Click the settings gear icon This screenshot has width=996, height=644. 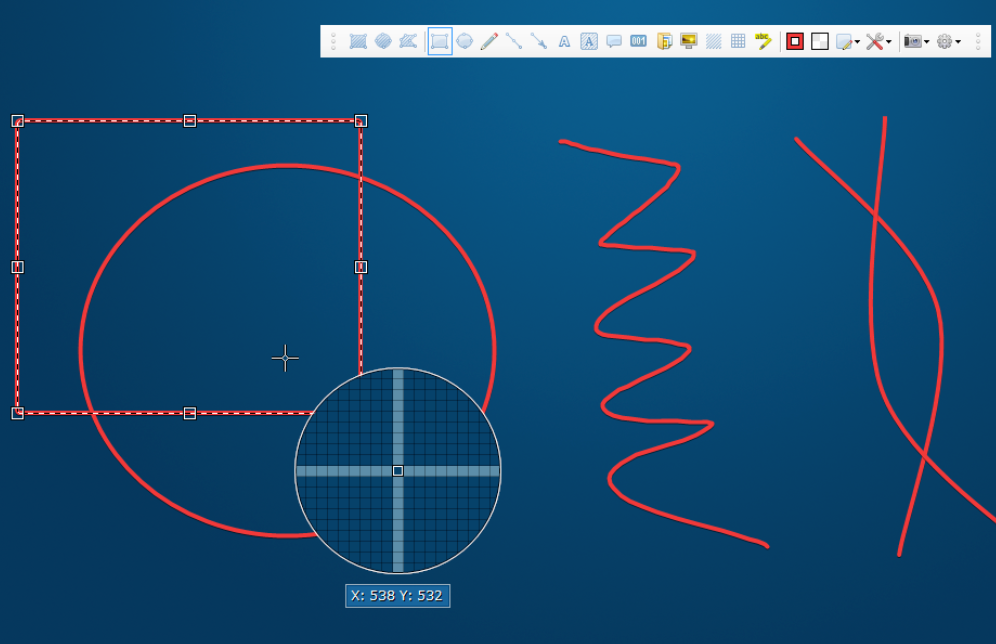(x=945, y=42)
